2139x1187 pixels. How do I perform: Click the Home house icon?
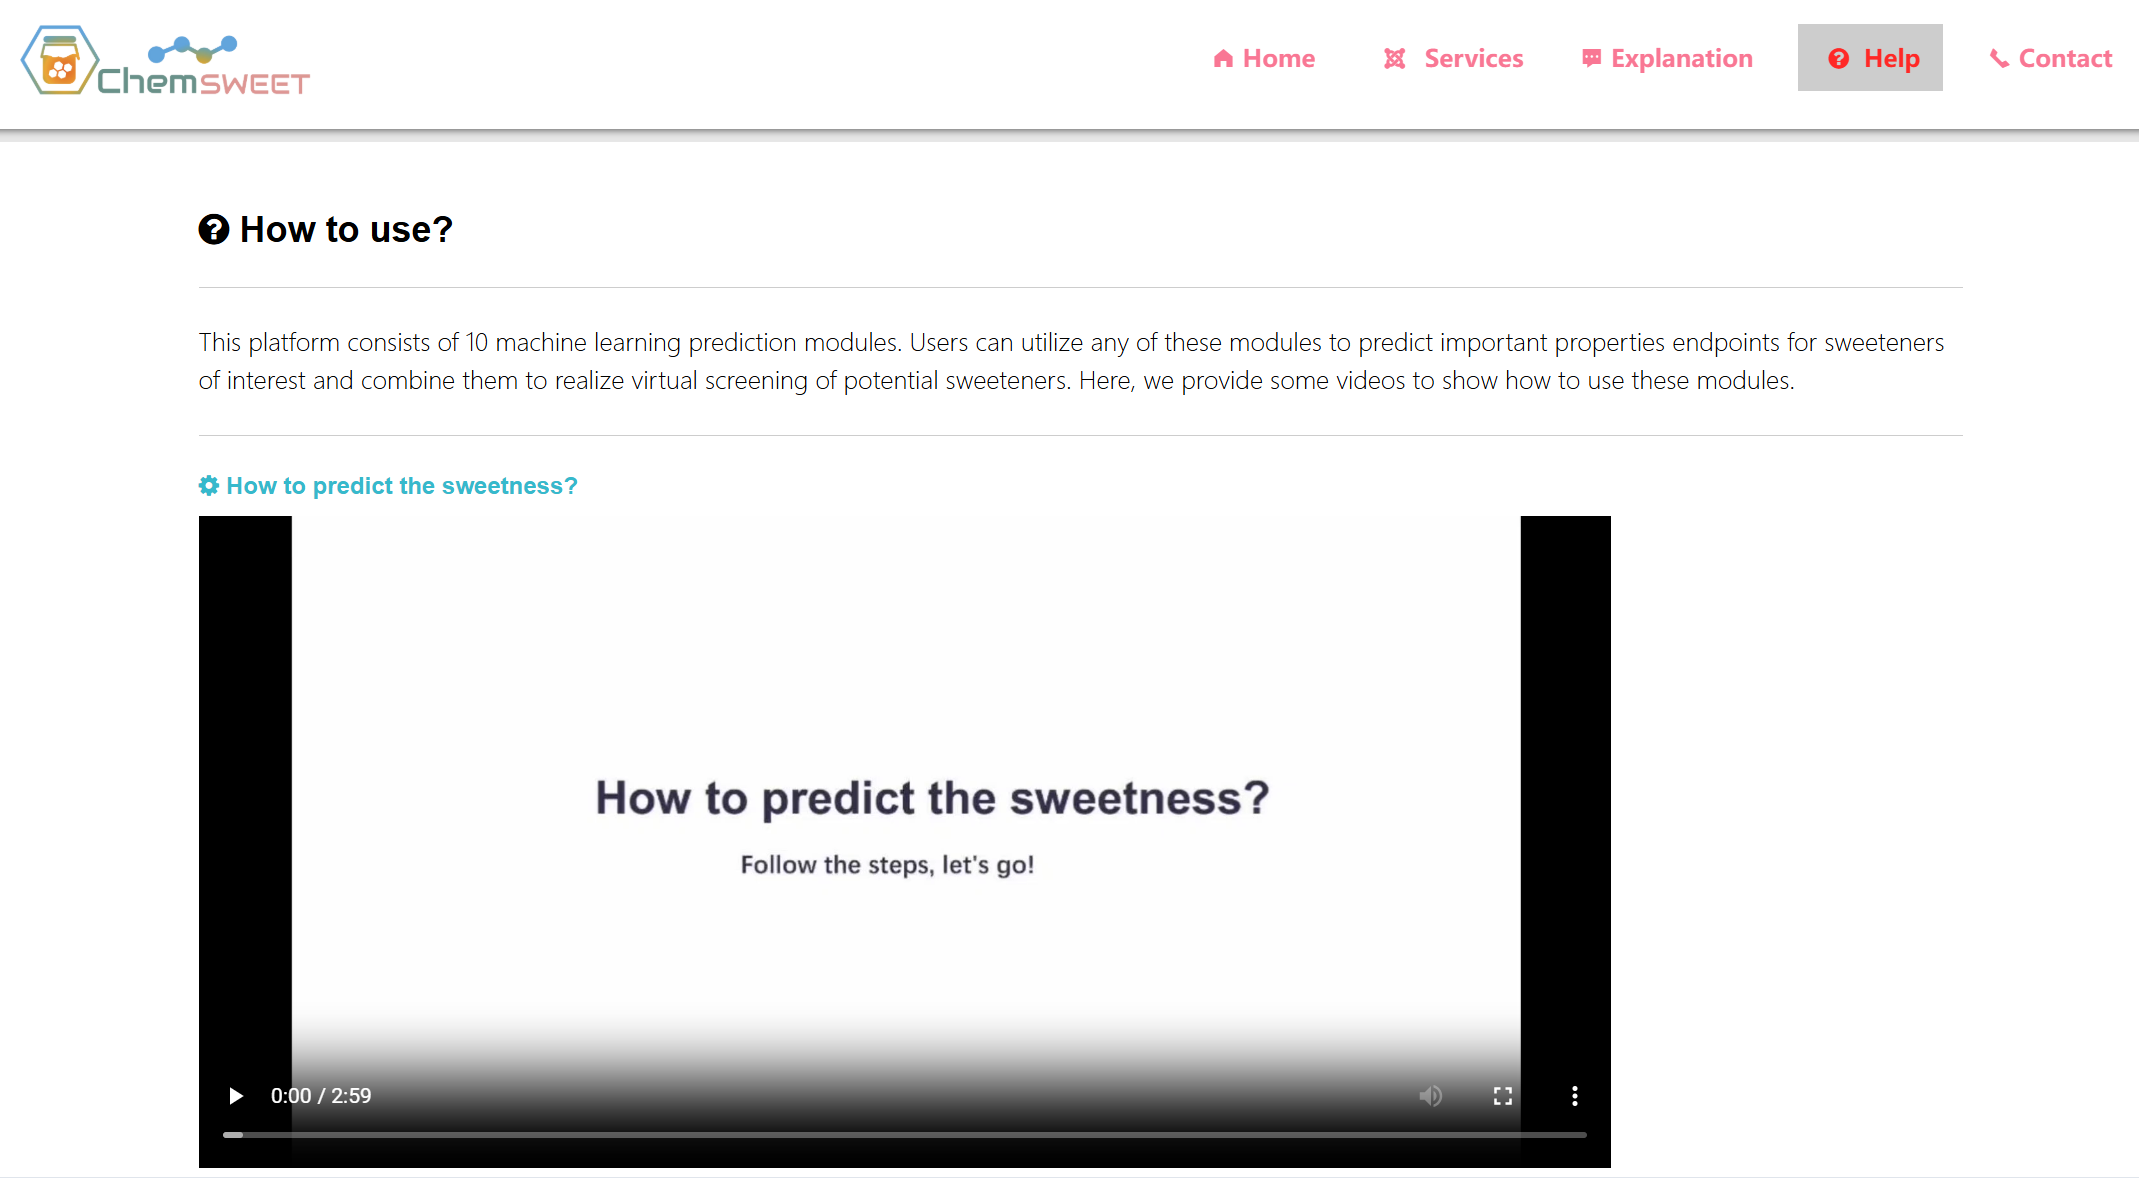(x=1223, y=59)
